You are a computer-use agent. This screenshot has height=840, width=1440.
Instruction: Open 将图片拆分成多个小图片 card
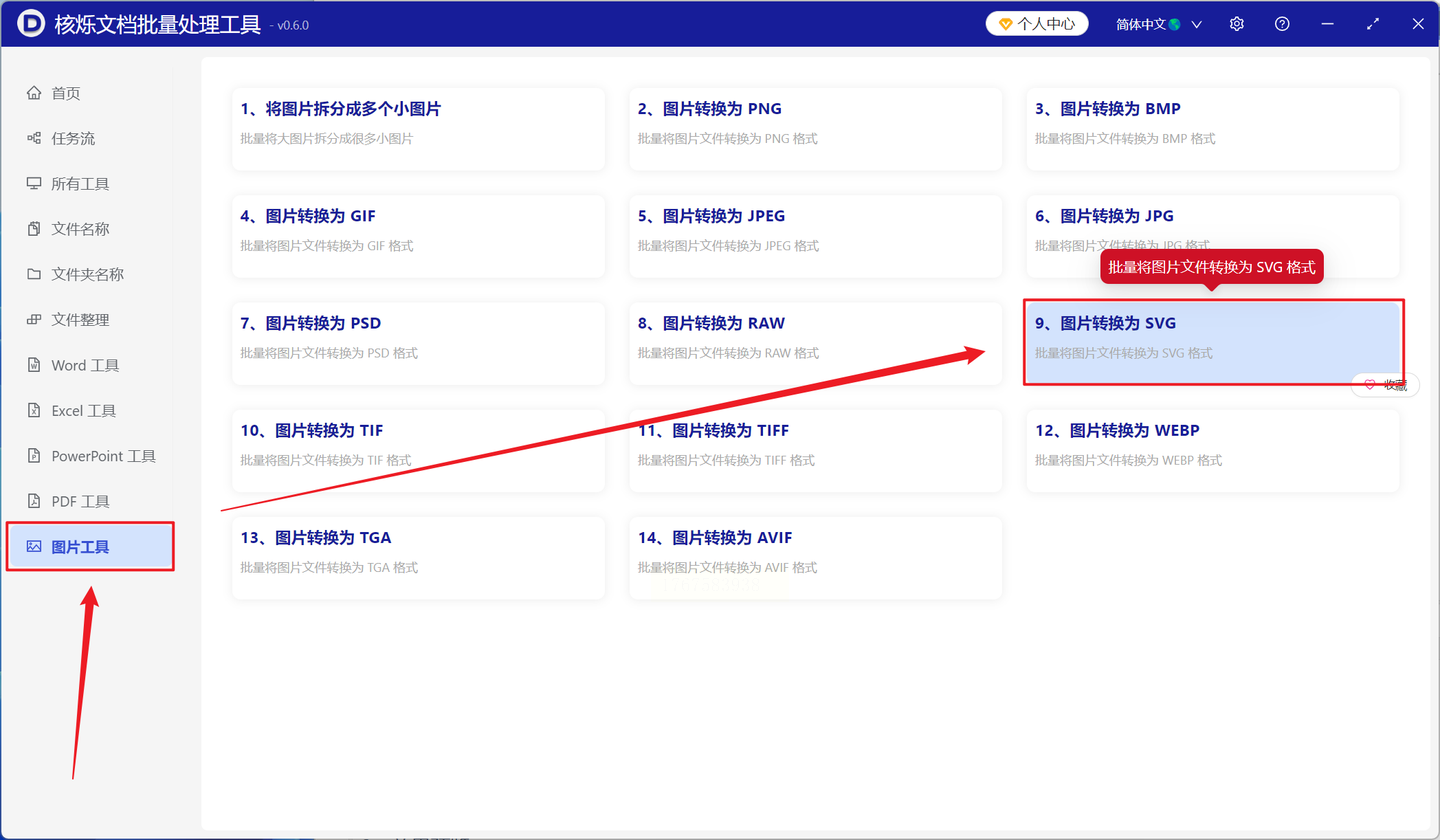pyautogui.click(x=418, y=128)
